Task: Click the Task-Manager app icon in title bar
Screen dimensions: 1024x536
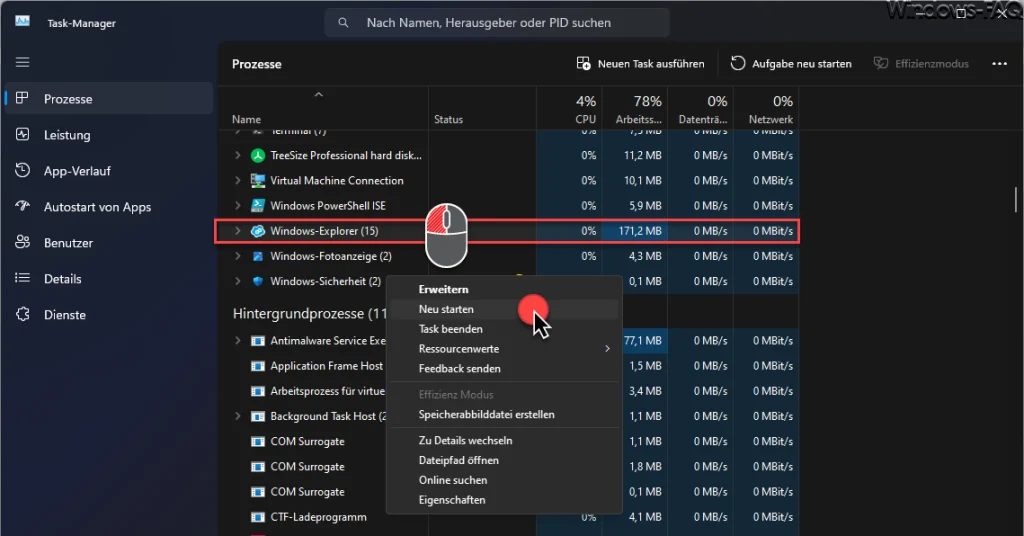Action: [x=23, y=22]
